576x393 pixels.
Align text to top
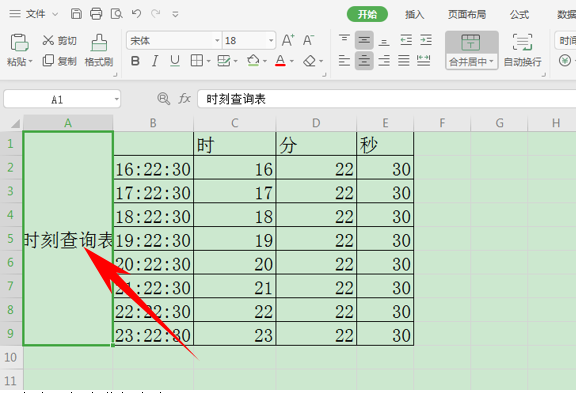point(344,40)
